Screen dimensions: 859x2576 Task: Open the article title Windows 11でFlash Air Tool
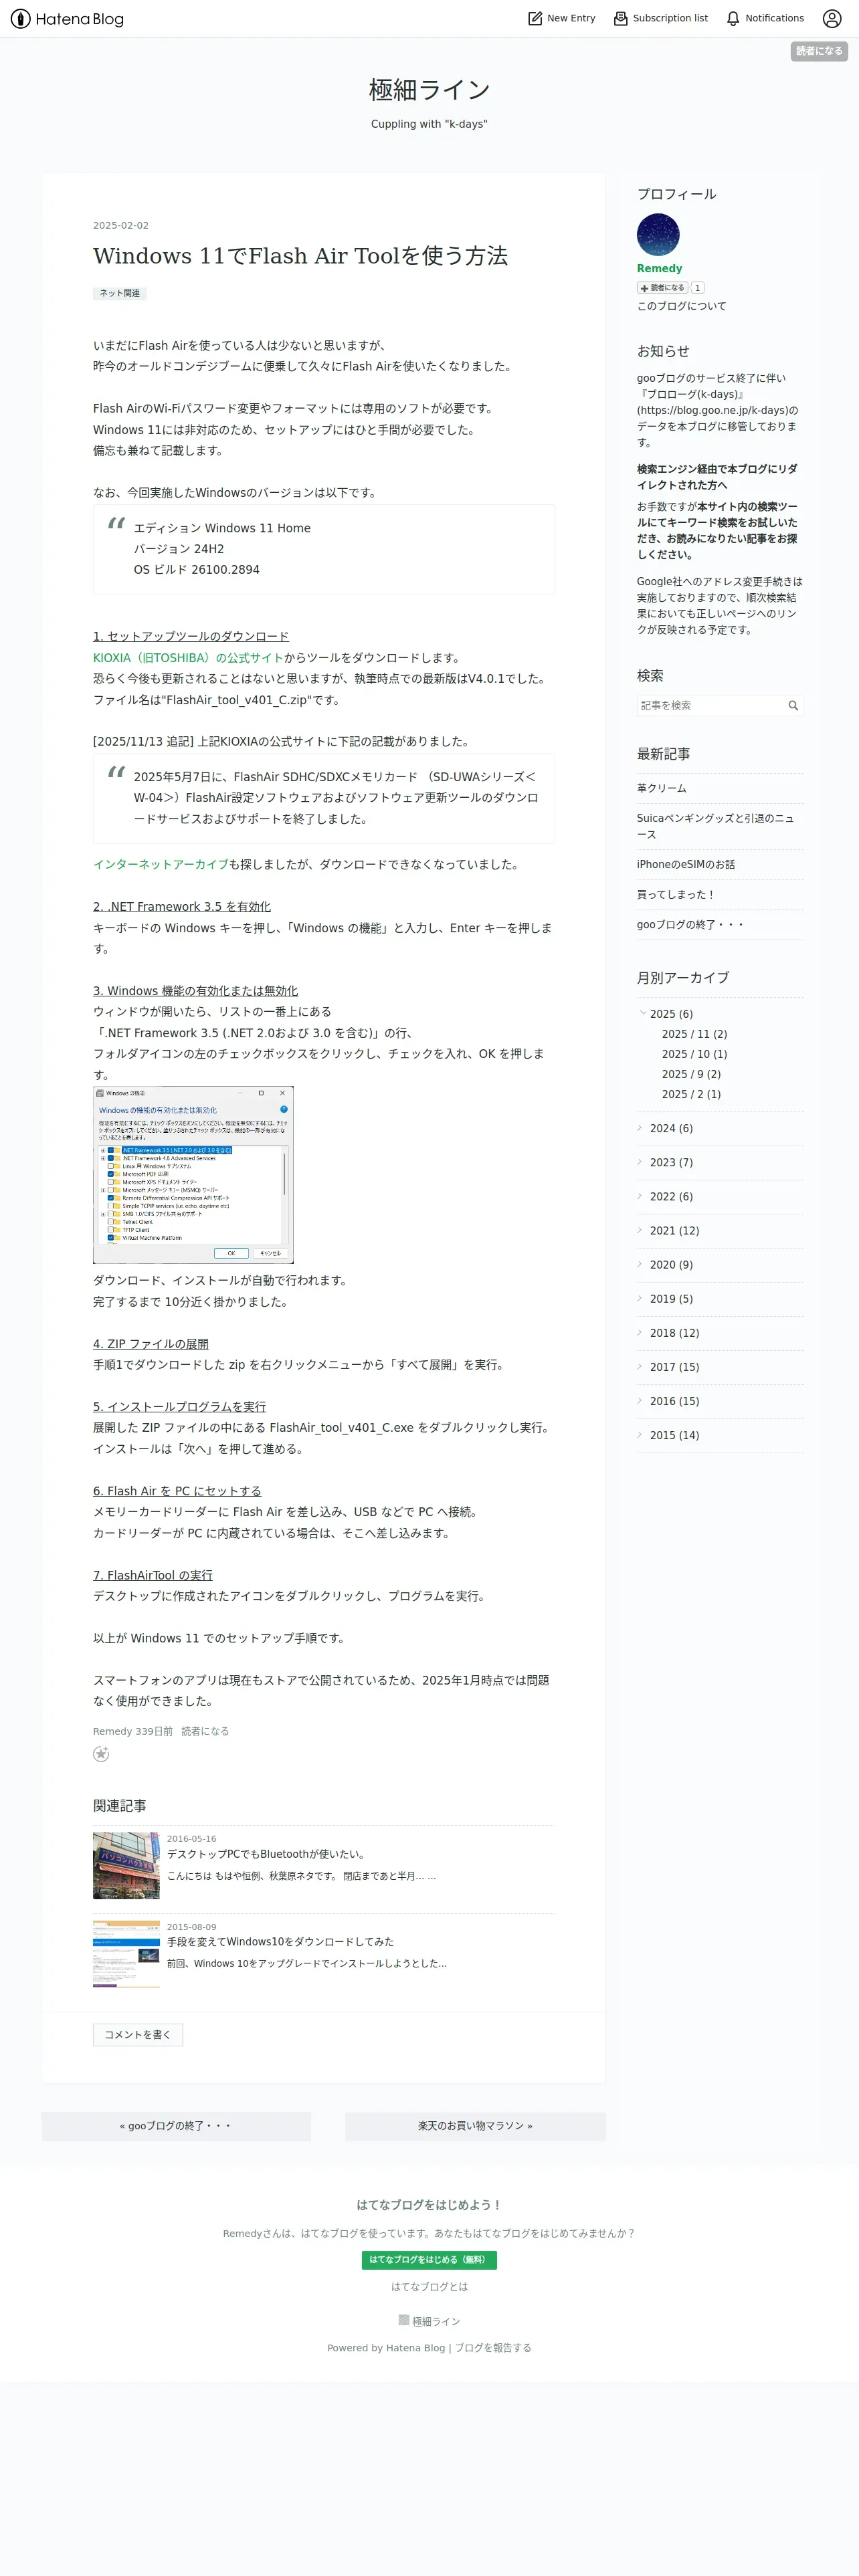click(x=300, y=256)
